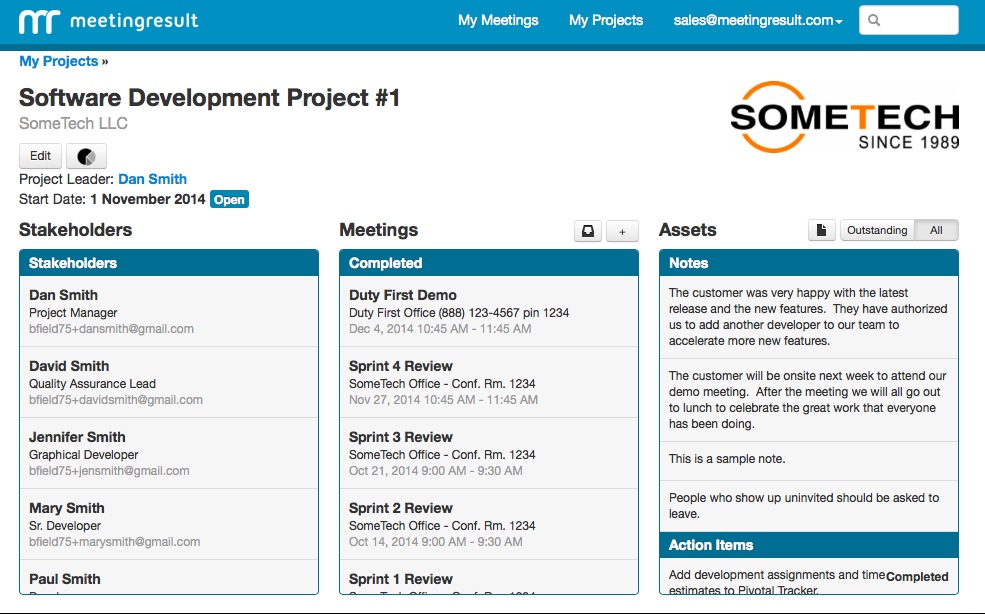985x614 pixels.
Task: Click the Oct 14, 2014 meeting time
Action: point(435,542)
